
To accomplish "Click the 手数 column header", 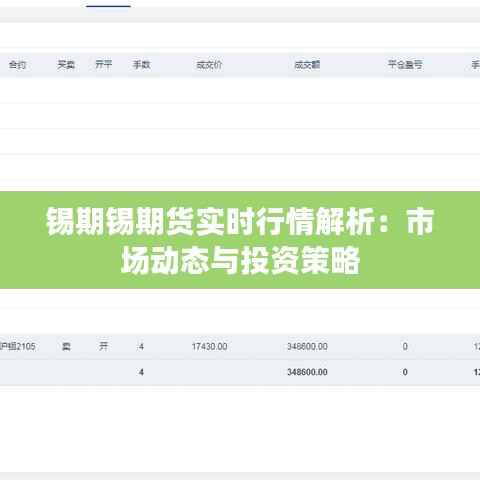I will (x=141, y=64).
